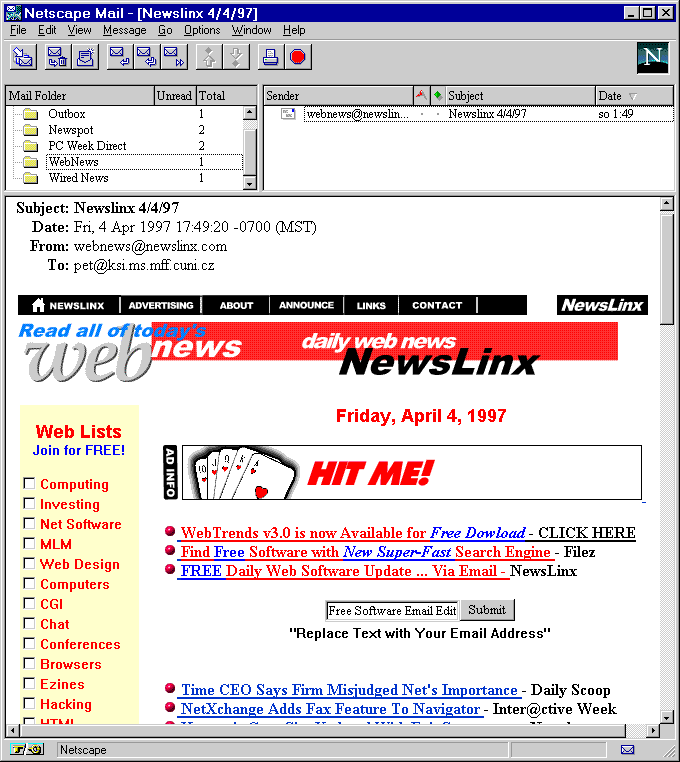Open Time CEO Says Firm Misjudged link
Screen dimensions: 680x762
pos(349,690)
